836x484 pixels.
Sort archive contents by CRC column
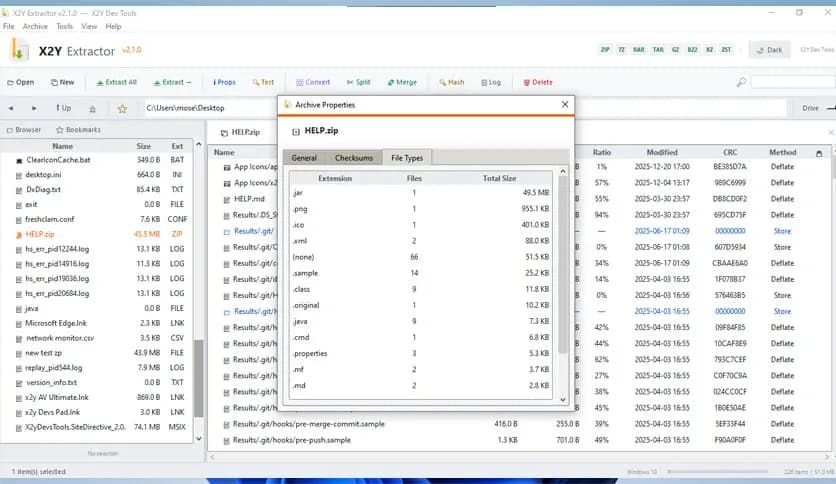pos(730,152)
